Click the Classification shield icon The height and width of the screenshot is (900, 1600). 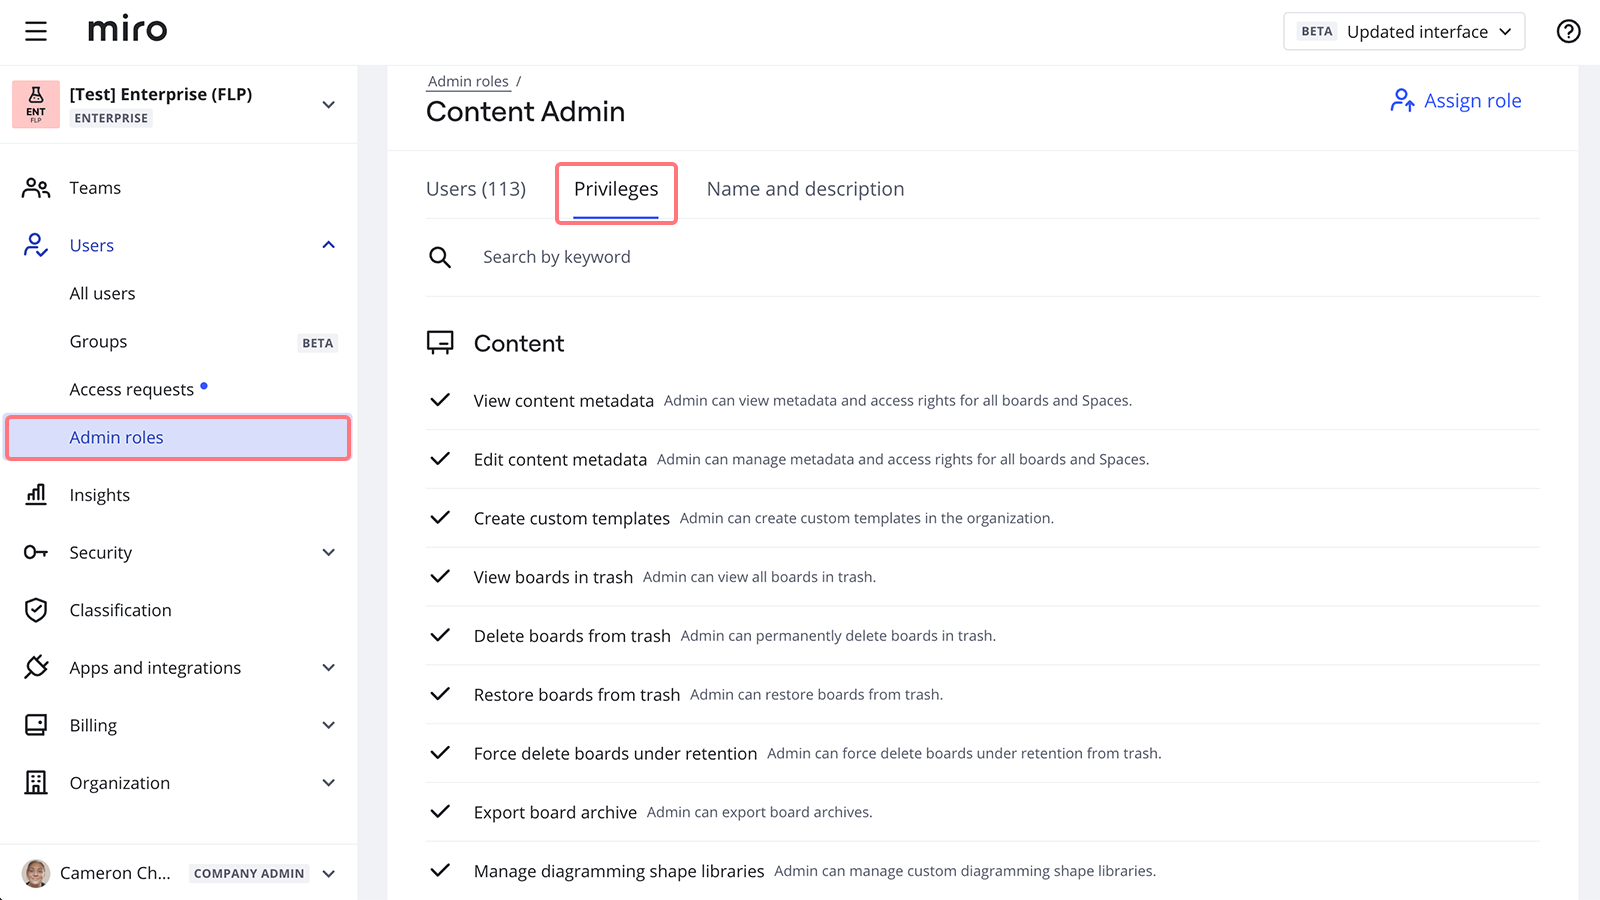pos(36,610)
